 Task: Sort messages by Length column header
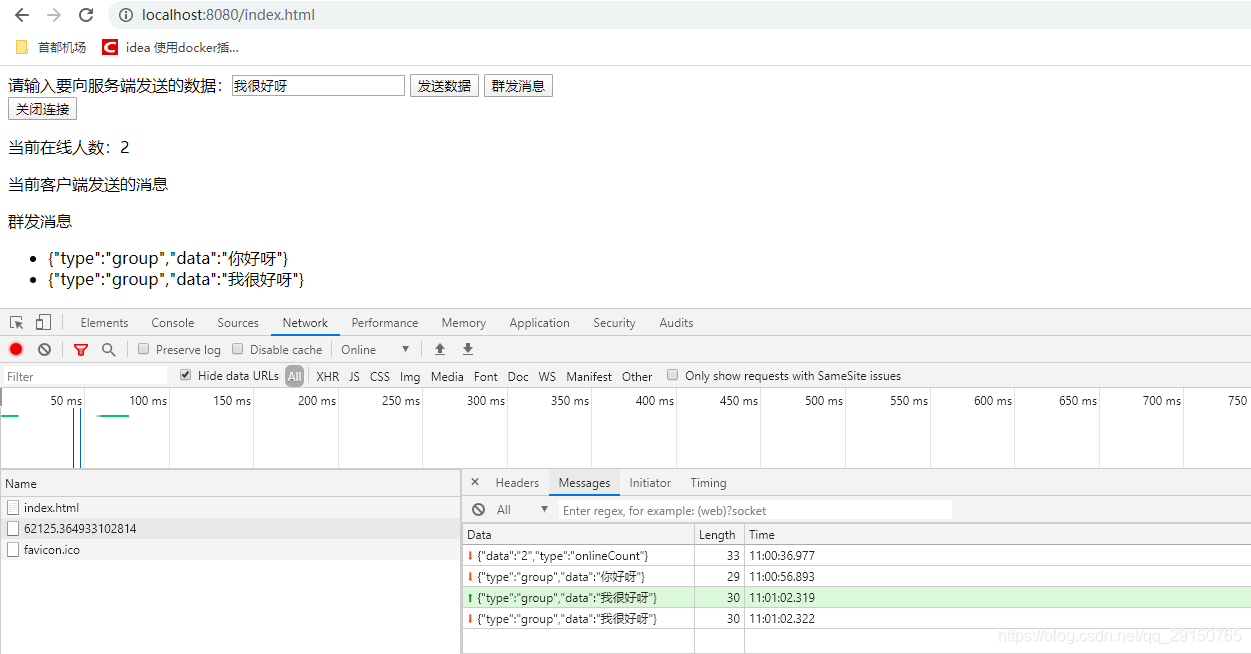(719, 535)
